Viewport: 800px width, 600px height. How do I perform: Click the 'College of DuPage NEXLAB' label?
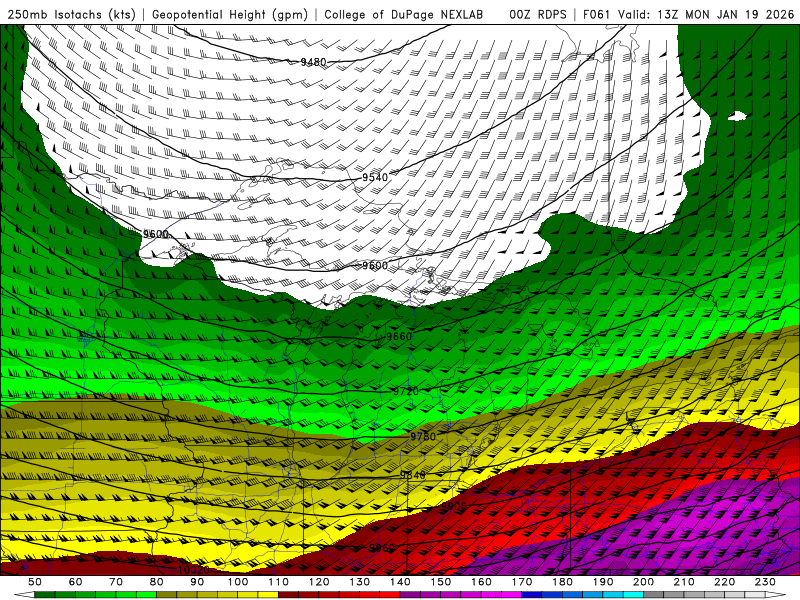(x=403, y=14)
